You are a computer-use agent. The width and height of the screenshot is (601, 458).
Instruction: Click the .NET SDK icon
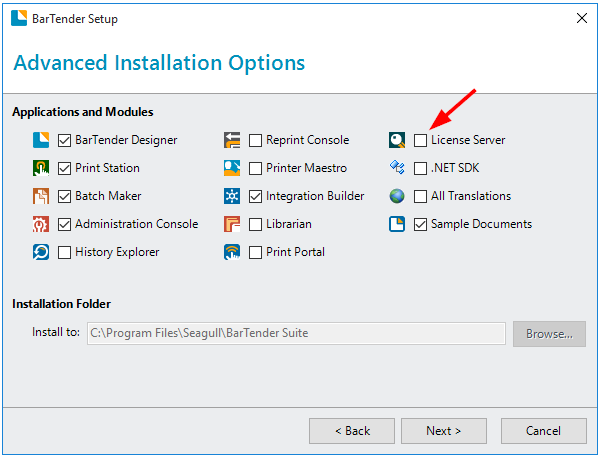point(397,167)
